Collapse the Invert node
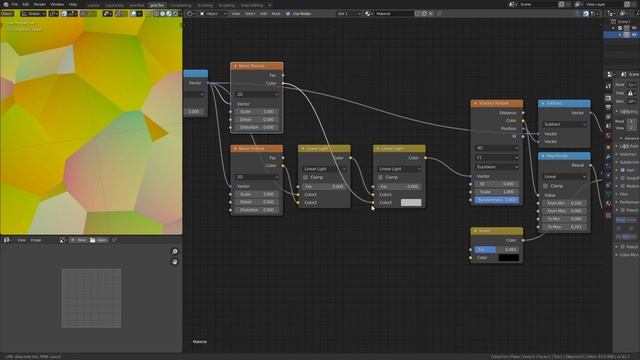The image size is (640, 360). coord(475,231)
